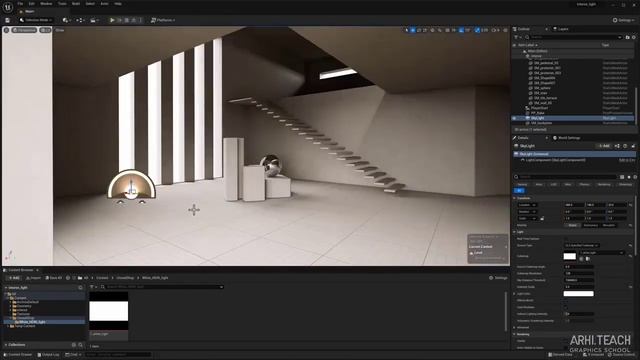The image size is (640, 360).
Task: Toggle the Affects World checkbox
Action: (566, 300)
